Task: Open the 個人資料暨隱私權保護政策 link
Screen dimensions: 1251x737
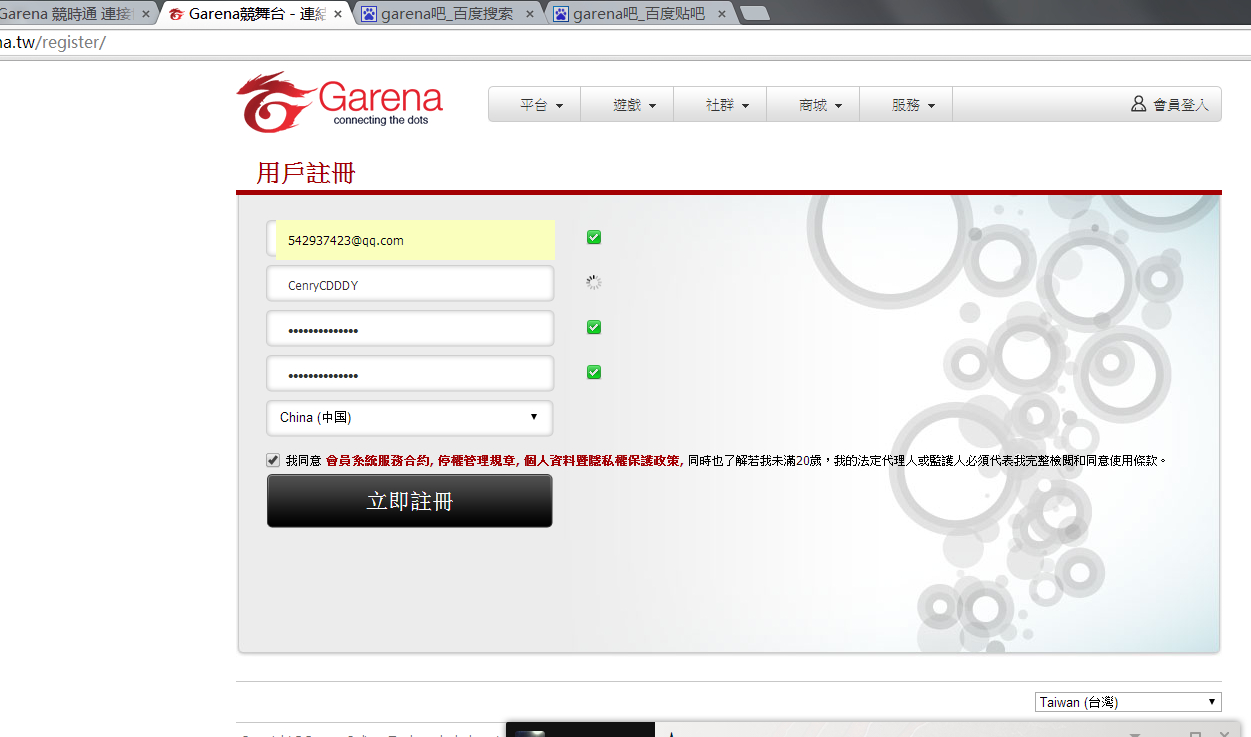Action: point(603,461)
